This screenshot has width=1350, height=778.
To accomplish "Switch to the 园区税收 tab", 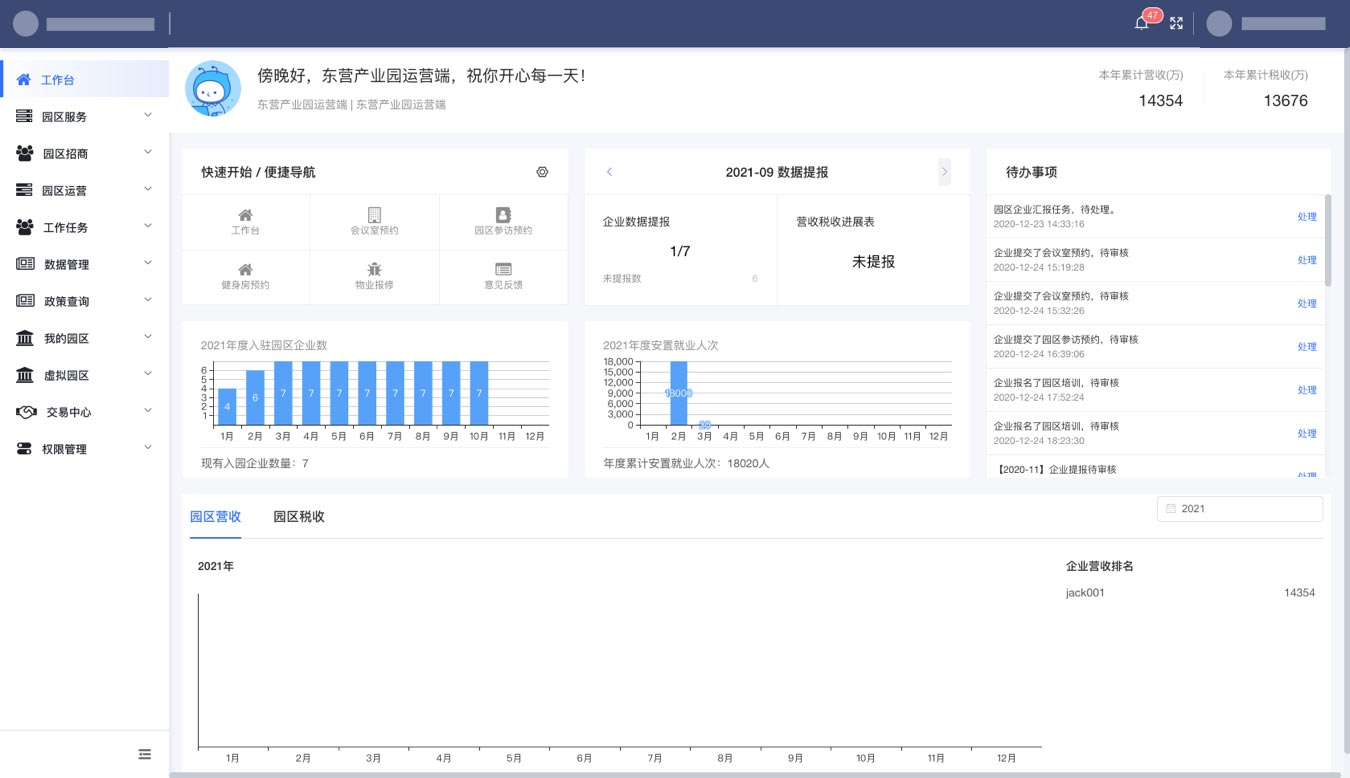I will 297,517.
